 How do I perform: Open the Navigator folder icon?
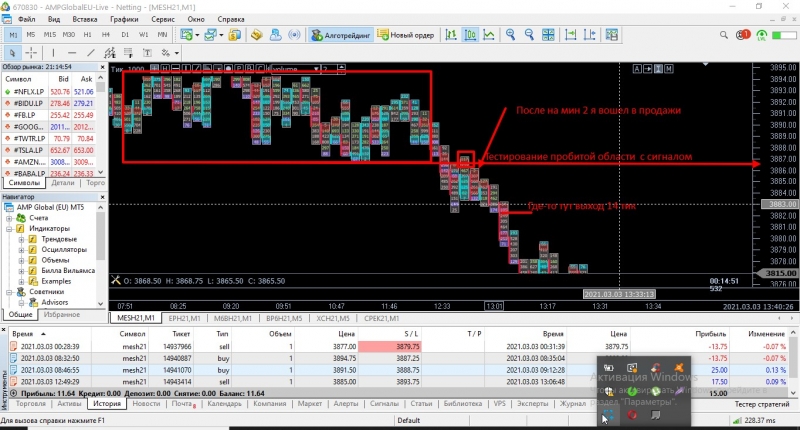click(257, 35)
